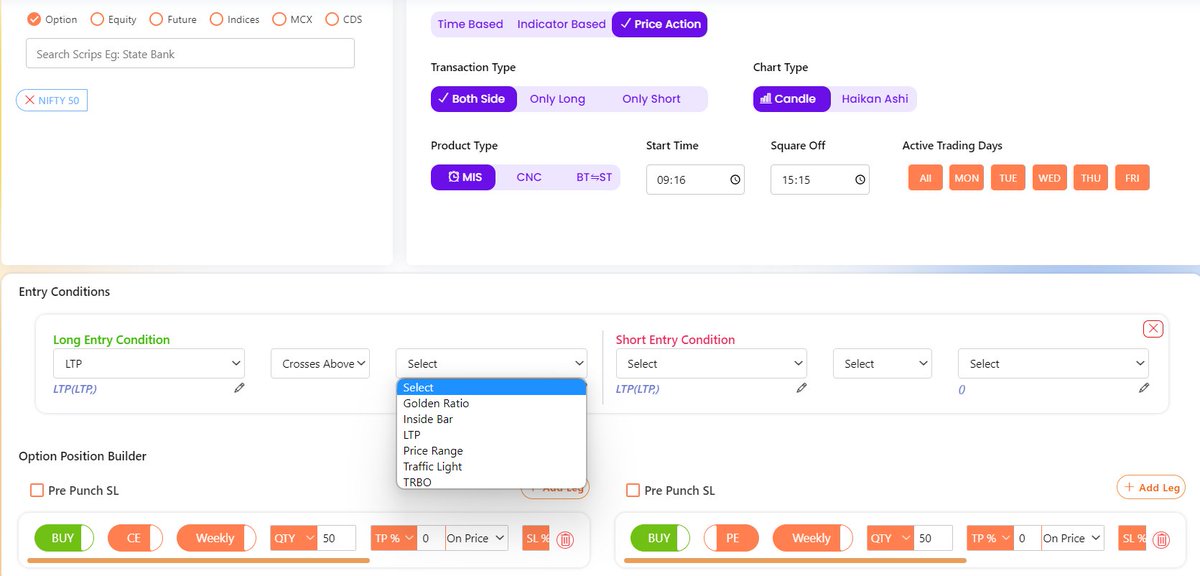
Task: Select the Equity radio button
Action: click(97, 19)
